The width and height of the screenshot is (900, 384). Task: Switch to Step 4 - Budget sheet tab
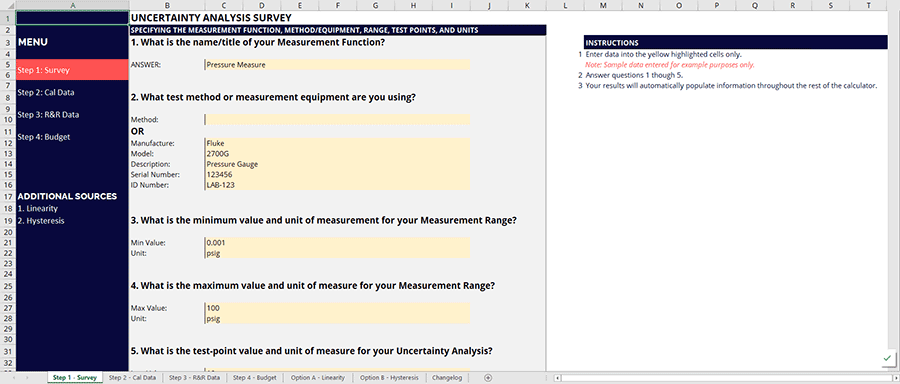click(x=254, y=378)
